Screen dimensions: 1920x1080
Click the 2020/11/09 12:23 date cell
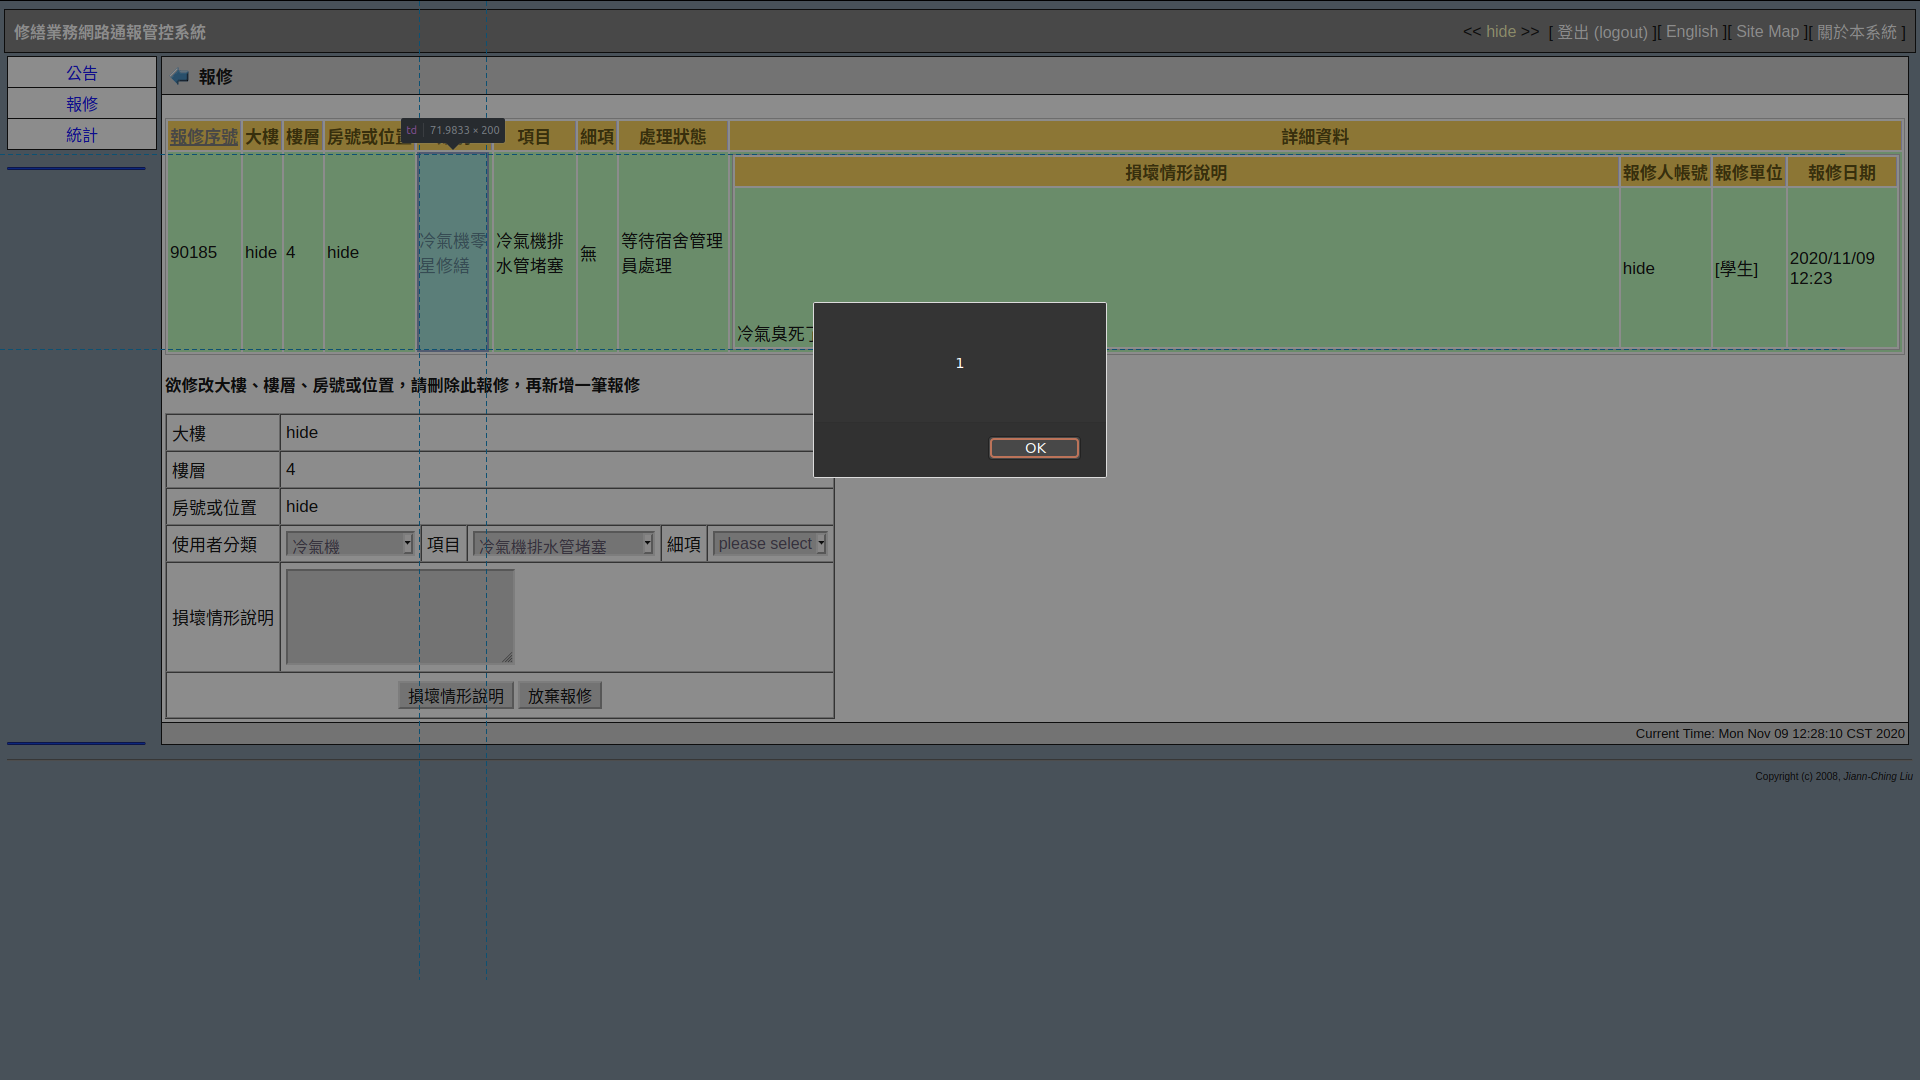click(x=1842, y=268)
